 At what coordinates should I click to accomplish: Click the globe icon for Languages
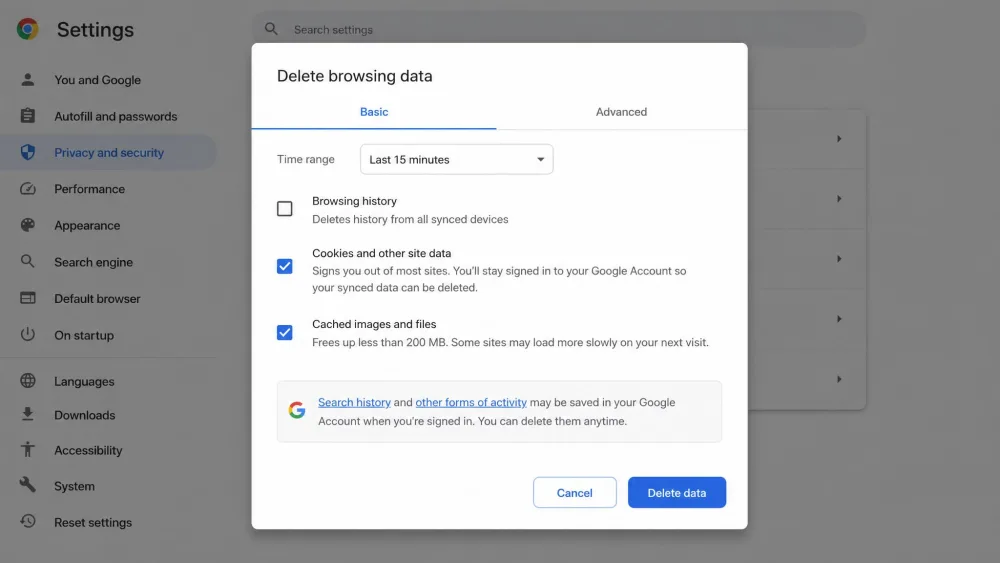click(x=27, y=381)
